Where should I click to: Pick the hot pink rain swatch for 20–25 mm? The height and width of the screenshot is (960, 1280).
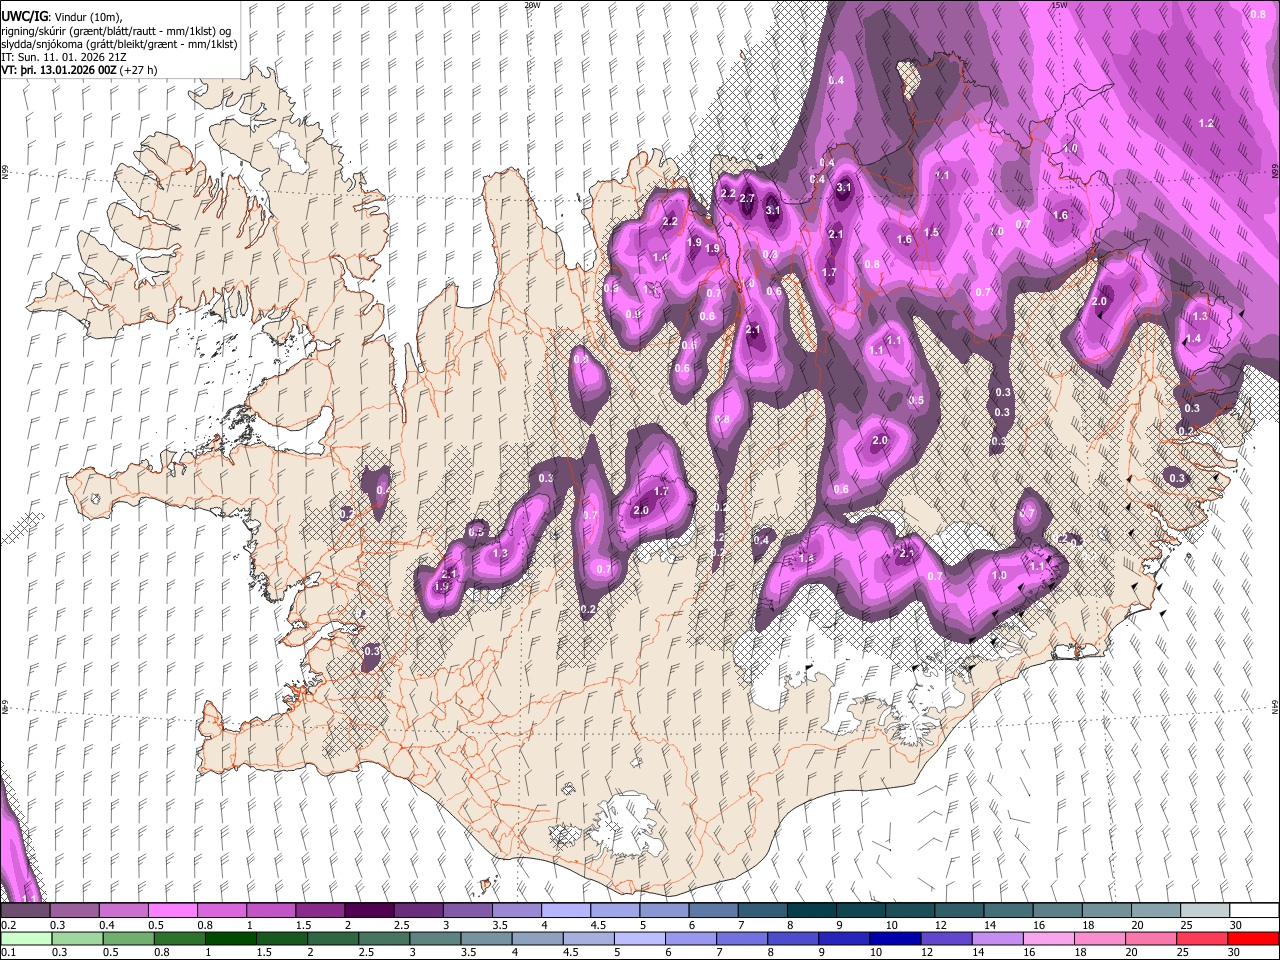(1151, 938)
